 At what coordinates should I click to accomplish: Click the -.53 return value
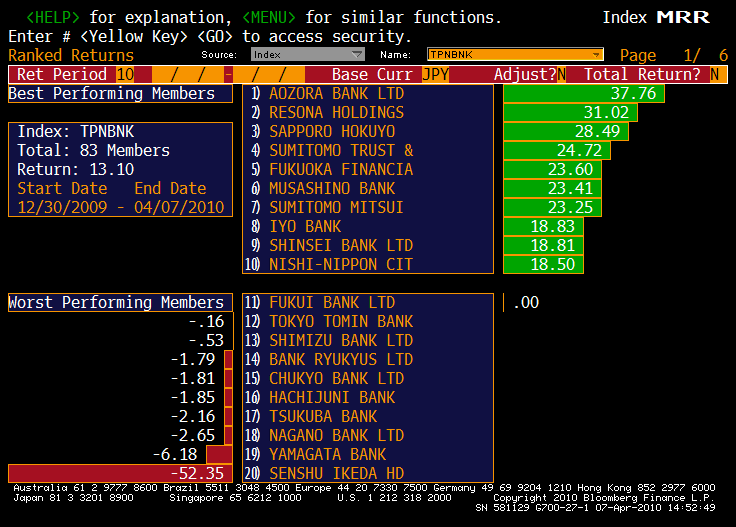207,340
